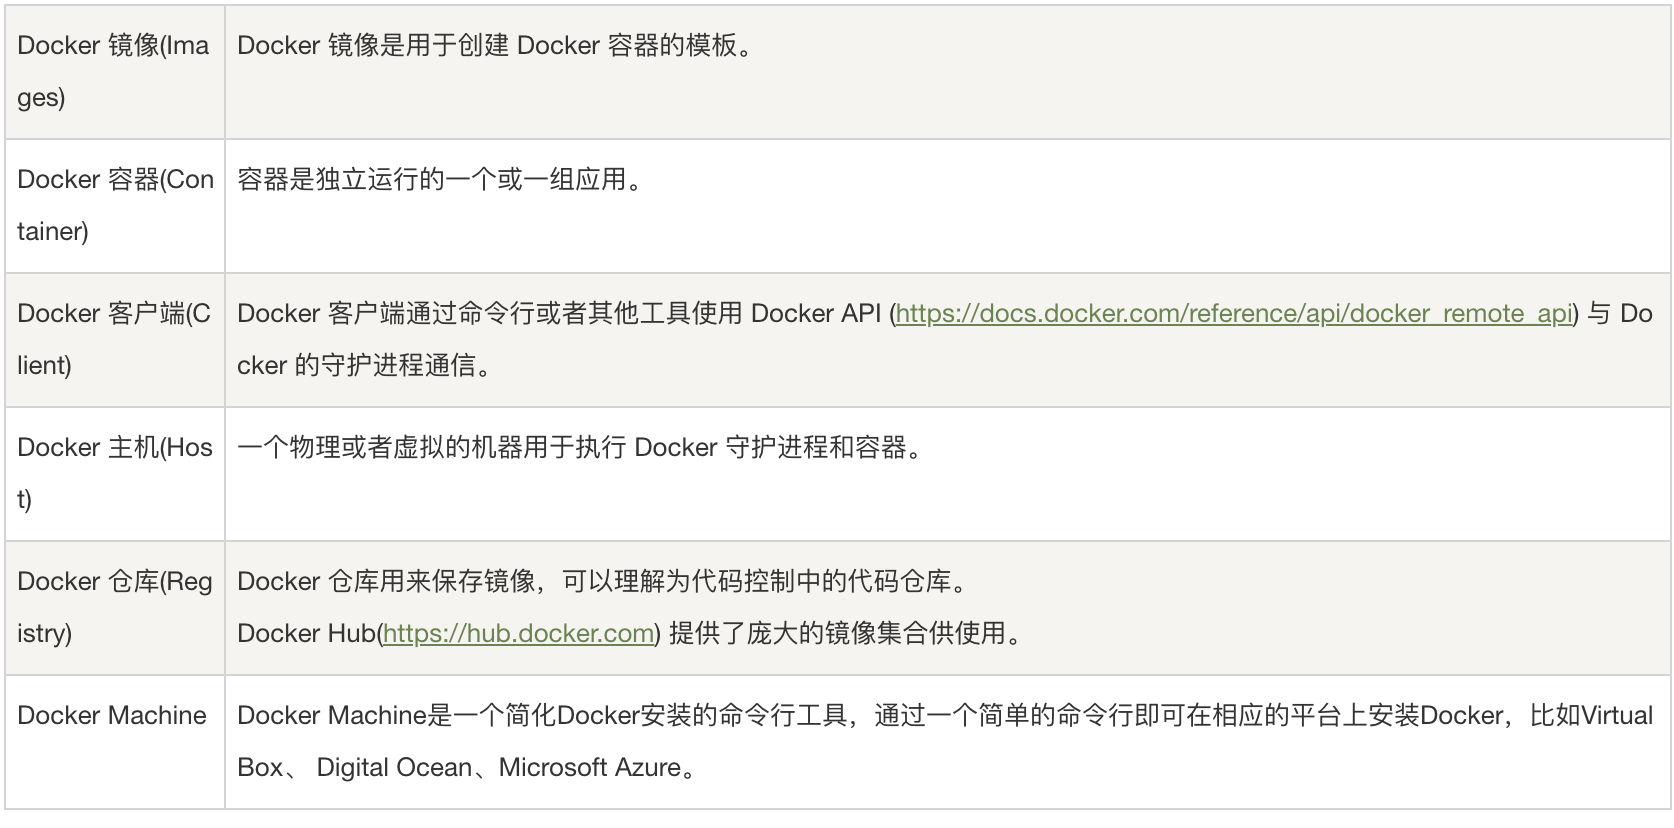Click text 'cker 的守护进程通信。'
This screenshot has height=828, width=1674.
pos(366,366)
